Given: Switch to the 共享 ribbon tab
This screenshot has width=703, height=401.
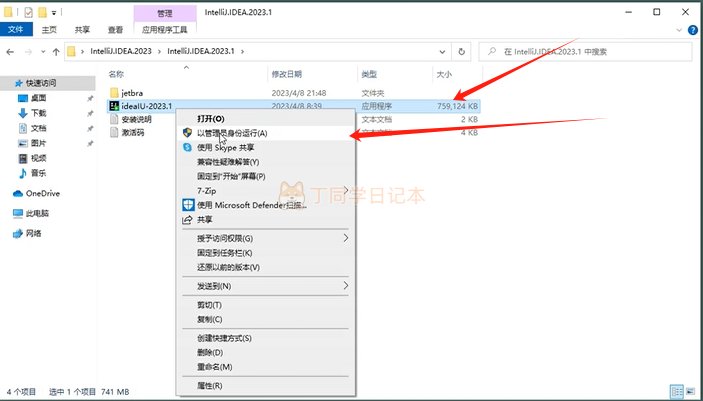Looking at the screenshot, I should (x=82, y=30).
